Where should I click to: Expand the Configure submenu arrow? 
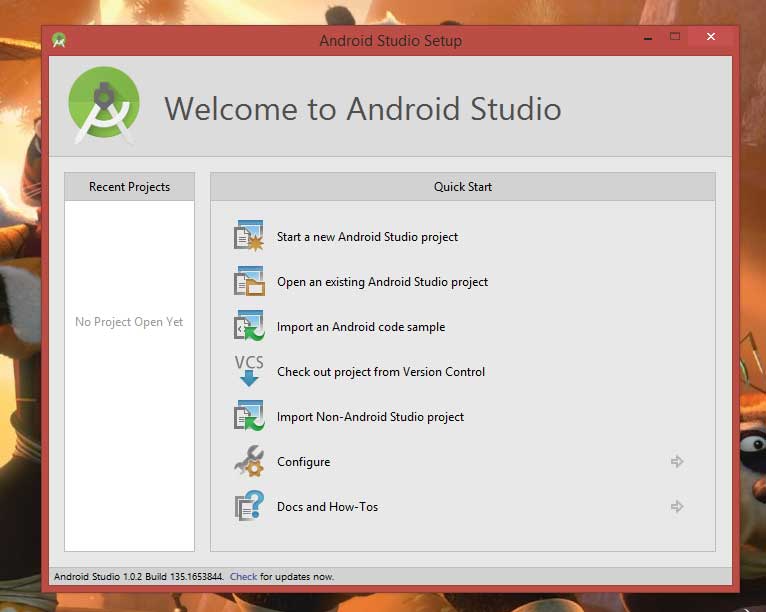coord(677,461)
